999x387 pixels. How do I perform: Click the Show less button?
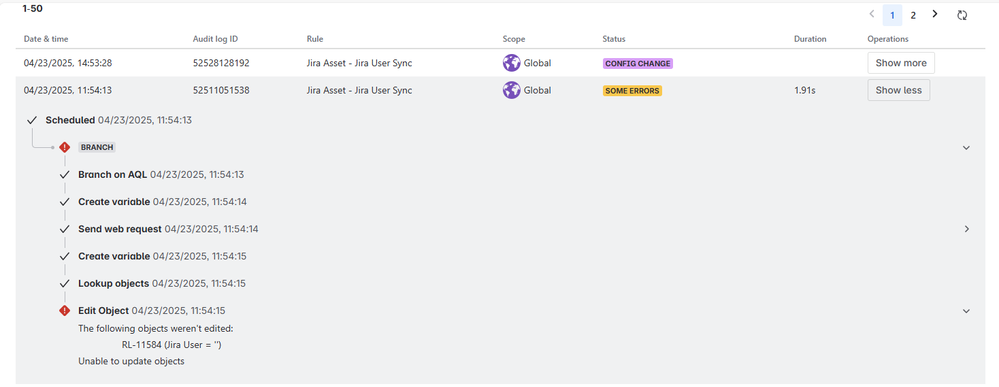coord(898,91)
